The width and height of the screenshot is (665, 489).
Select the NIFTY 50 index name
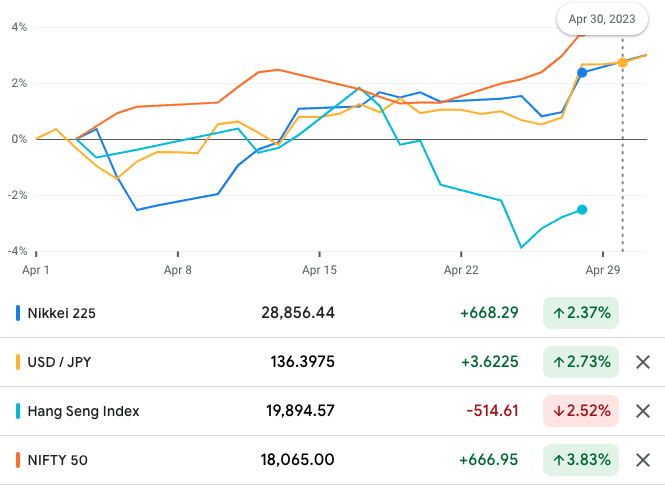point(58,460)
